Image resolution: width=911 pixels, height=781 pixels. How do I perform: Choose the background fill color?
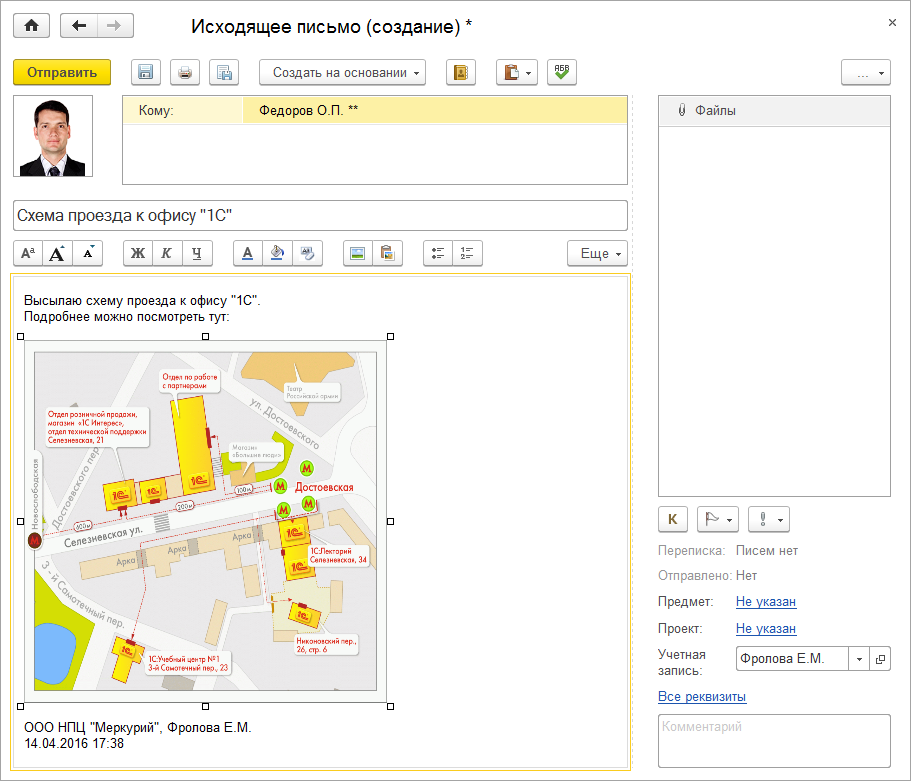point(277,253)
